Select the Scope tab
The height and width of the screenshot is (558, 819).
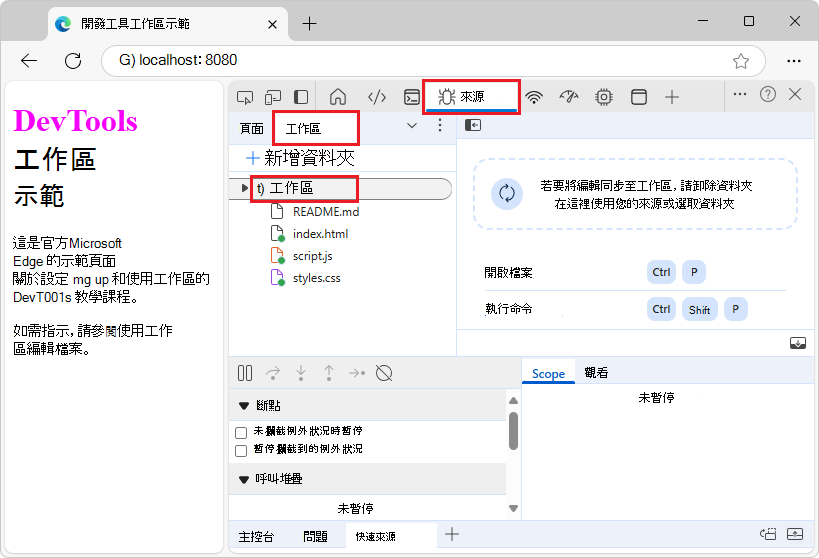point(548,374)
